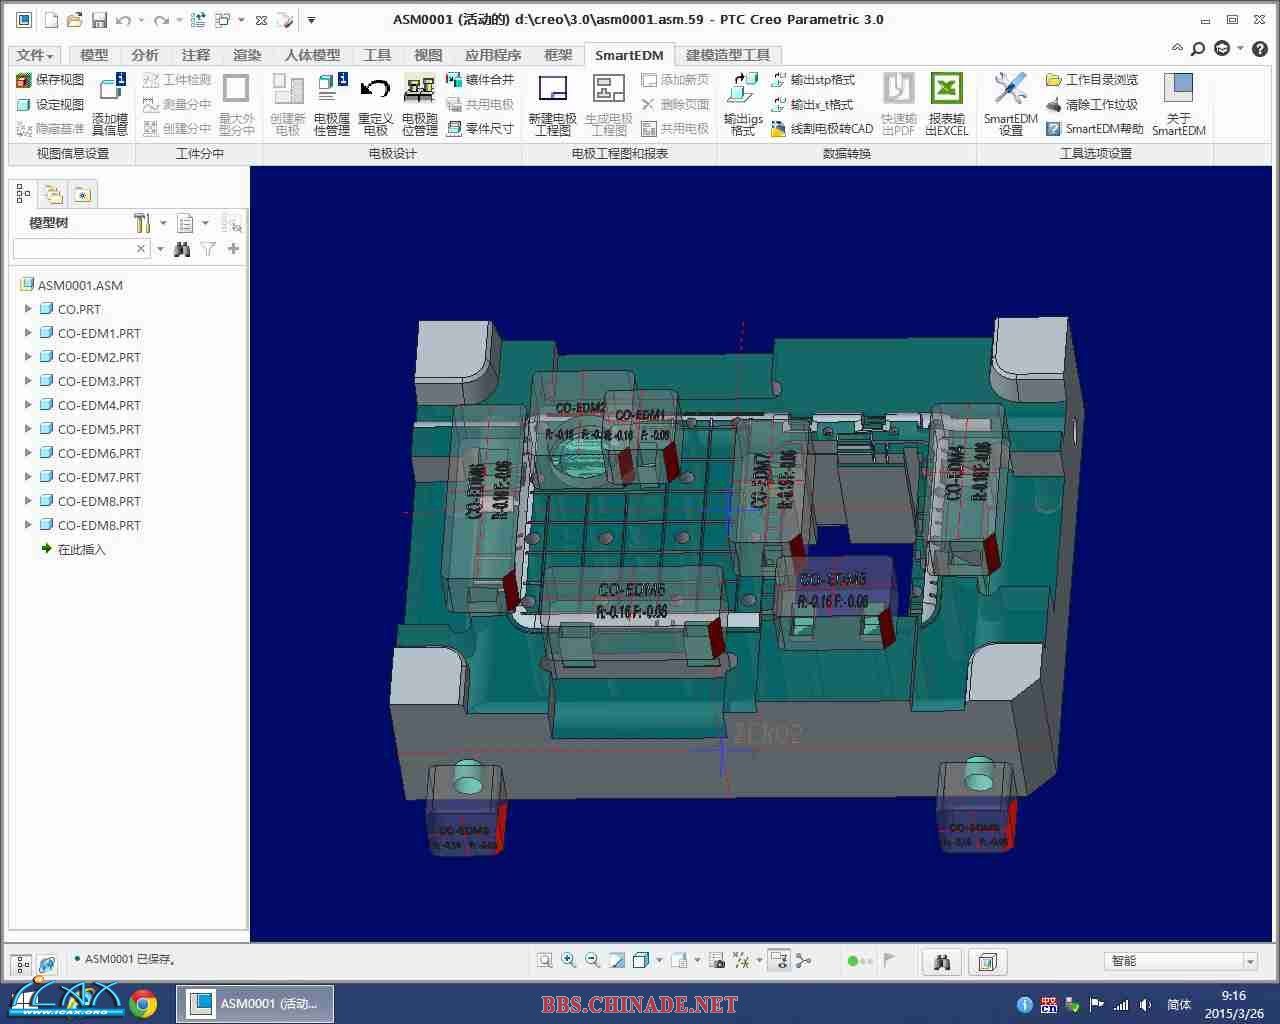Toggle the web browser panel in status bar

point(46,964)
